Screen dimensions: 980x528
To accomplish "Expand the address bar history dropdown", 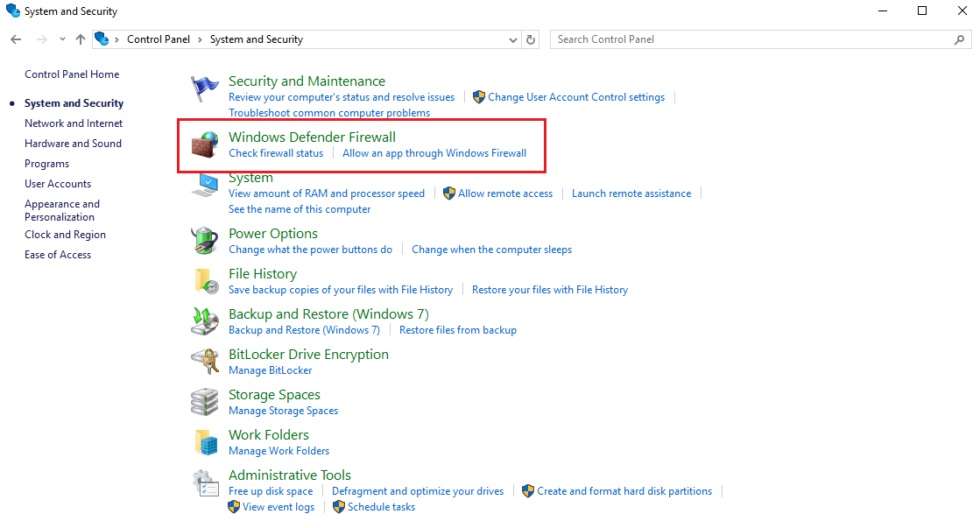I will [x=512, y=40].
